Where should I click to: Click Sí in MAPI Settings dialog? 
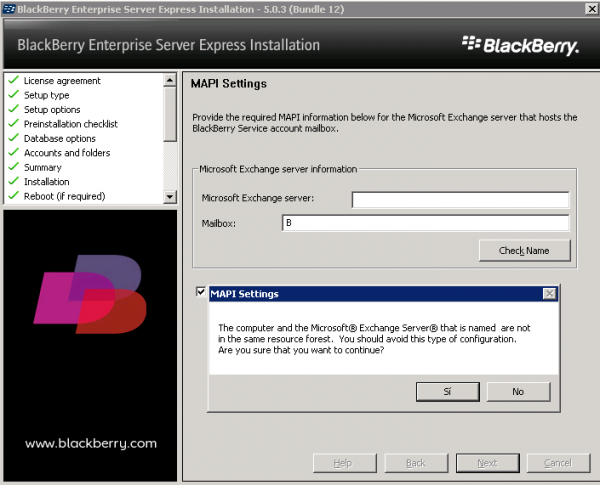coord(447,392)
